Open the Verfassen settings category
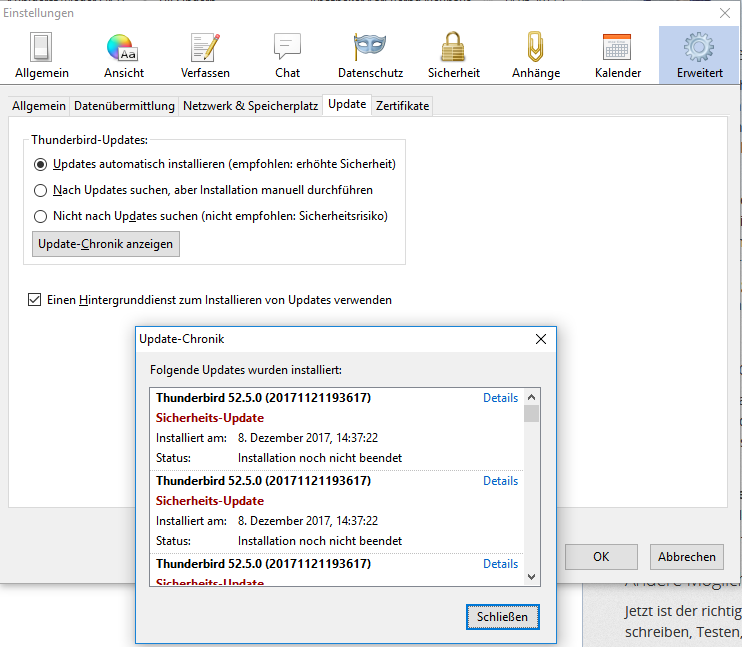 pos(205,56)
